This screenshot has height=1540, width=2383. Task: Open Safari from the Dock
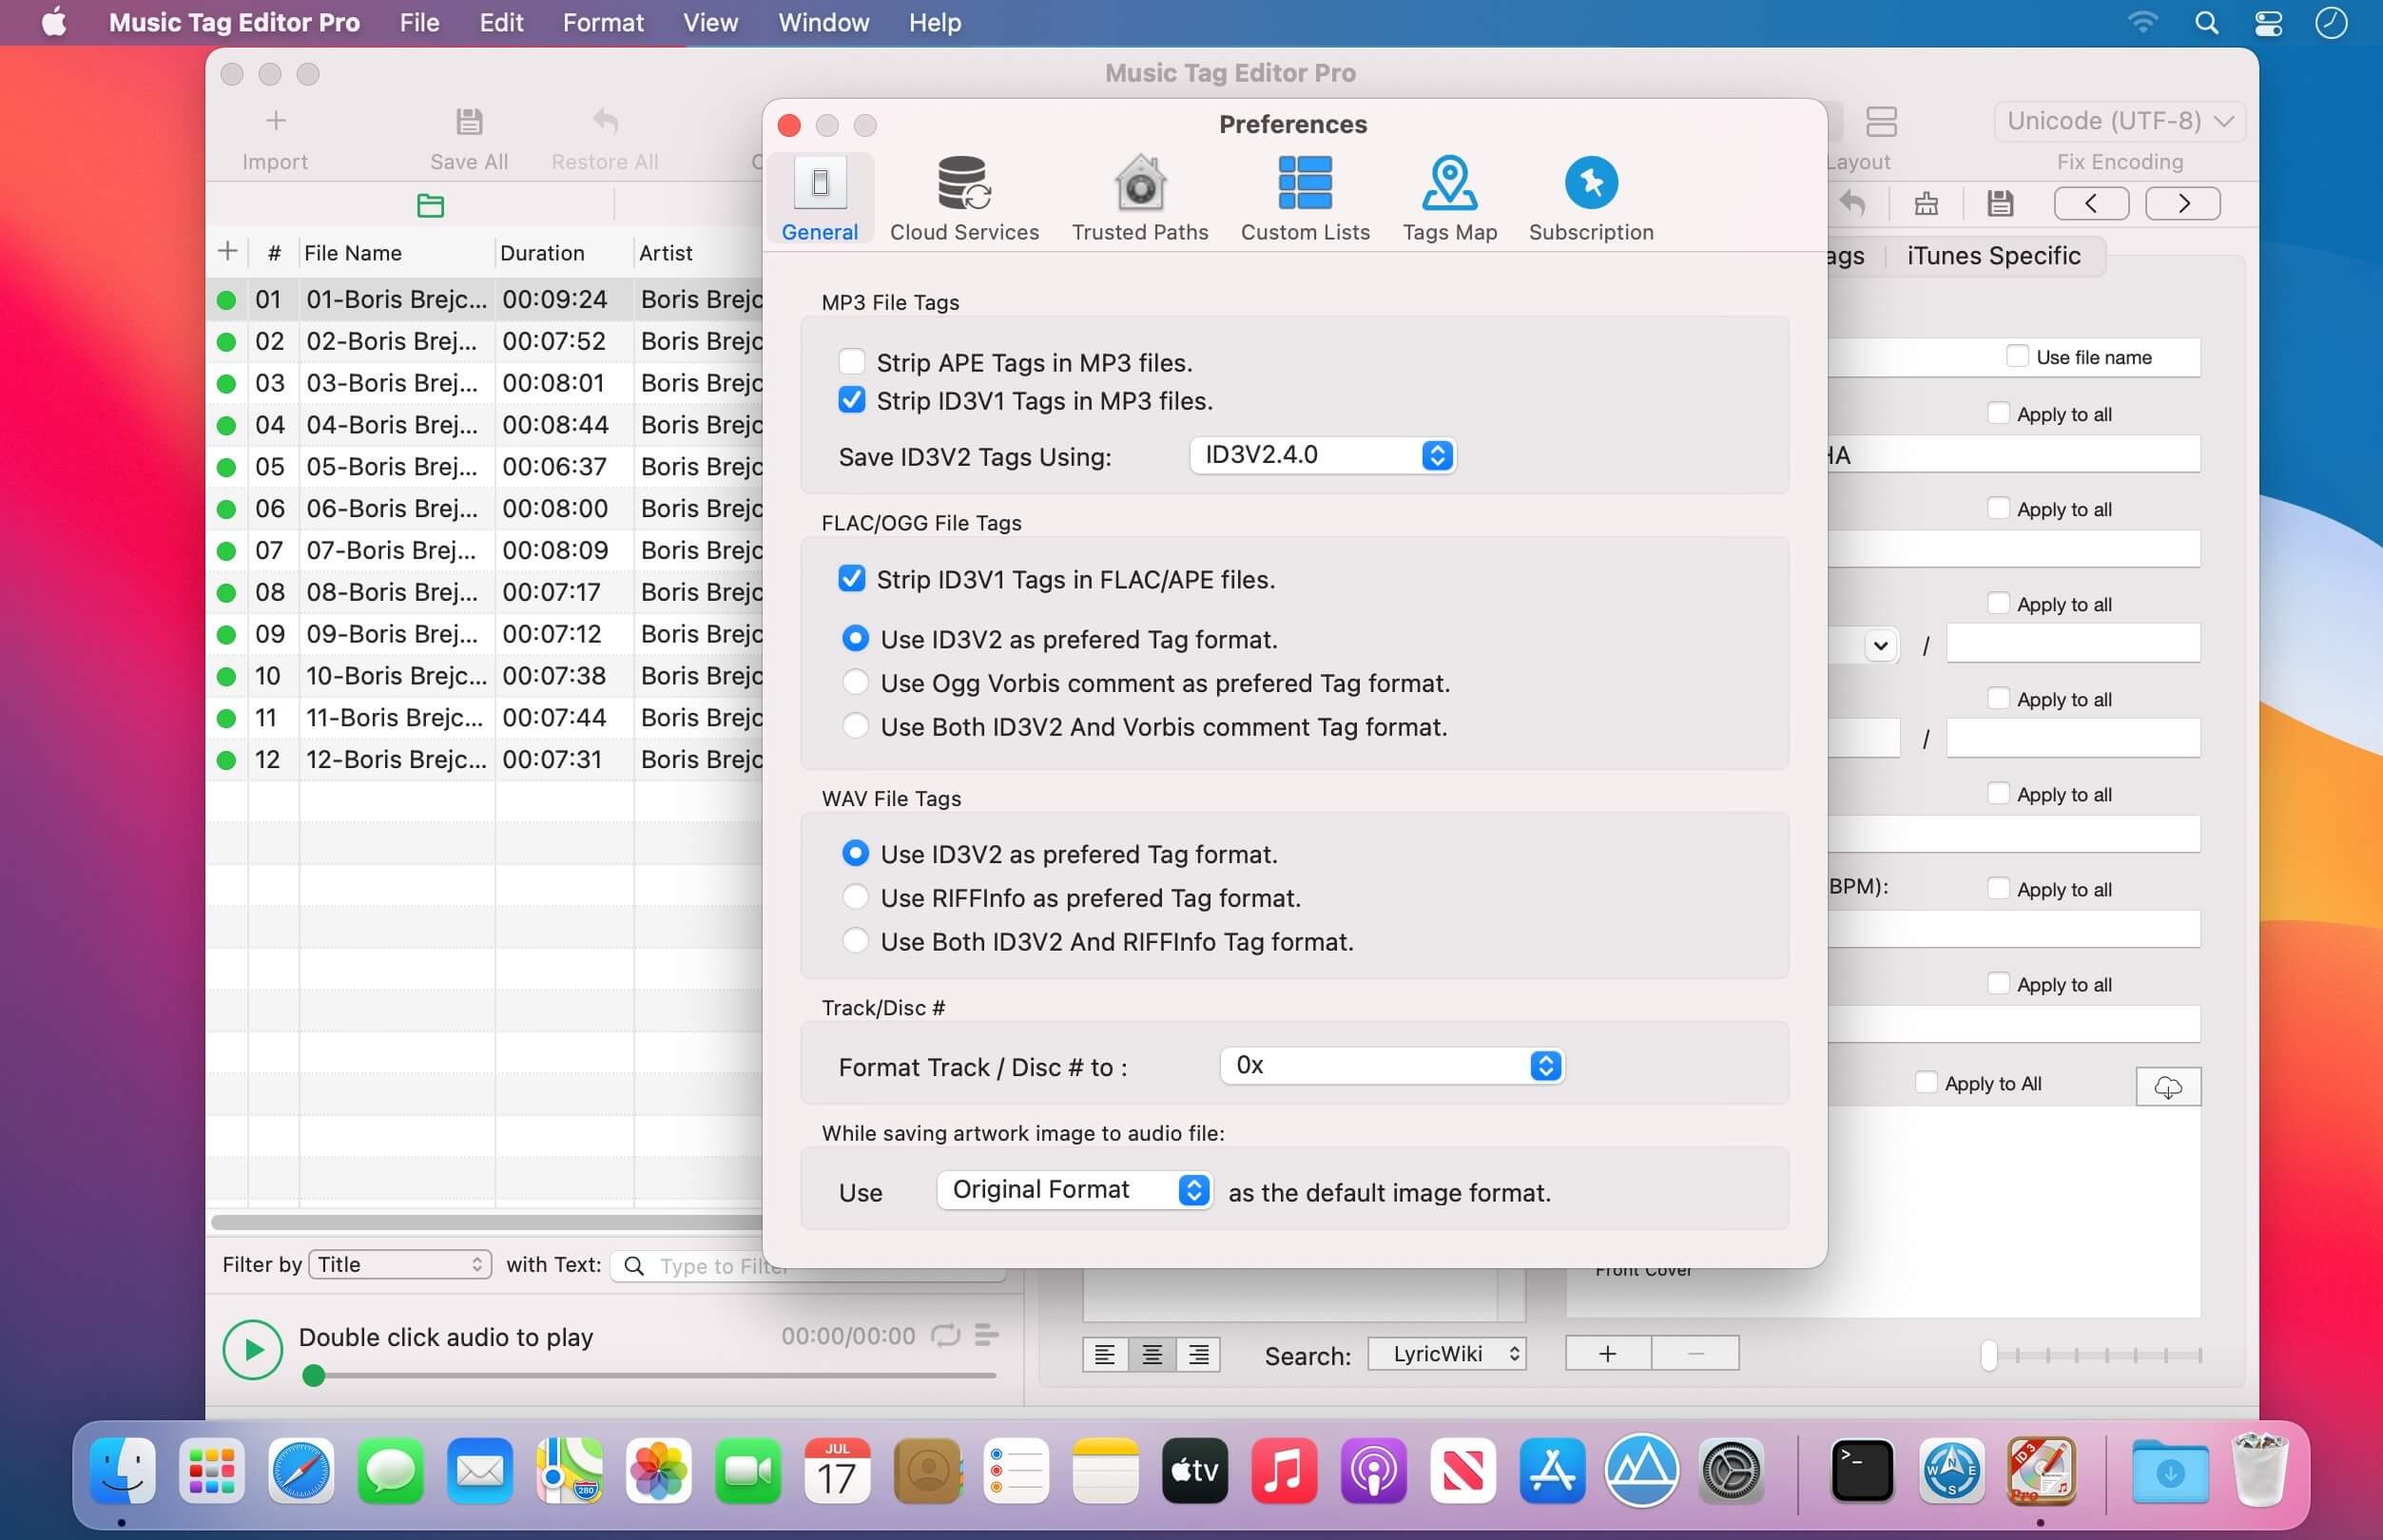click(x=301, y=1470)
